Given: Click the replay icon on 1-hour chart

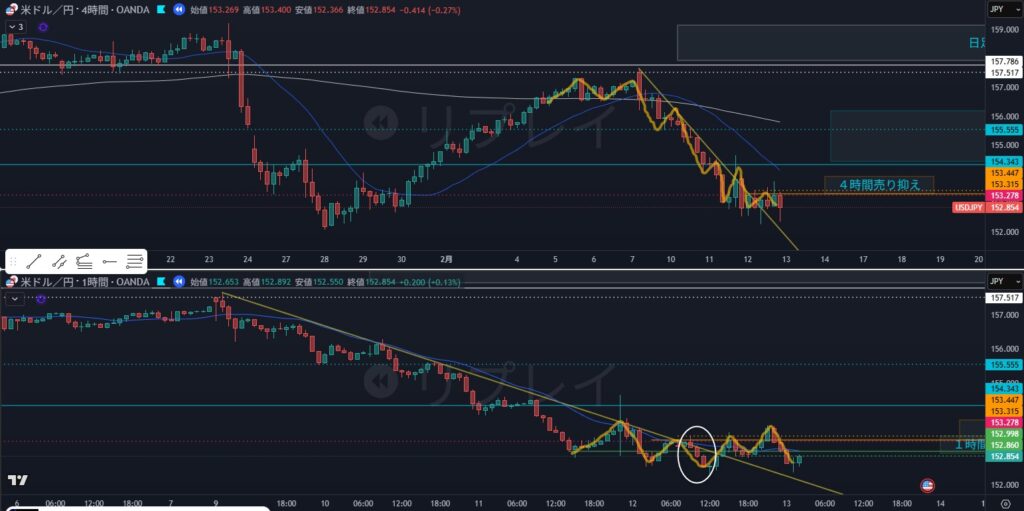Looking at the screenshot, I should [178, 282].
